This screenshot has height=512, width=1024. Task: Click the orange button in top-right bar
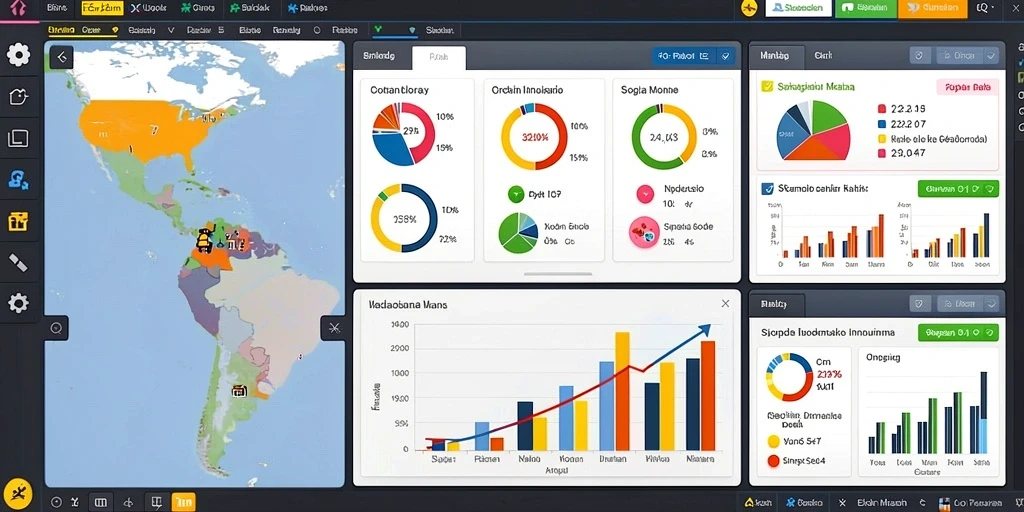(x=932, y=8)
